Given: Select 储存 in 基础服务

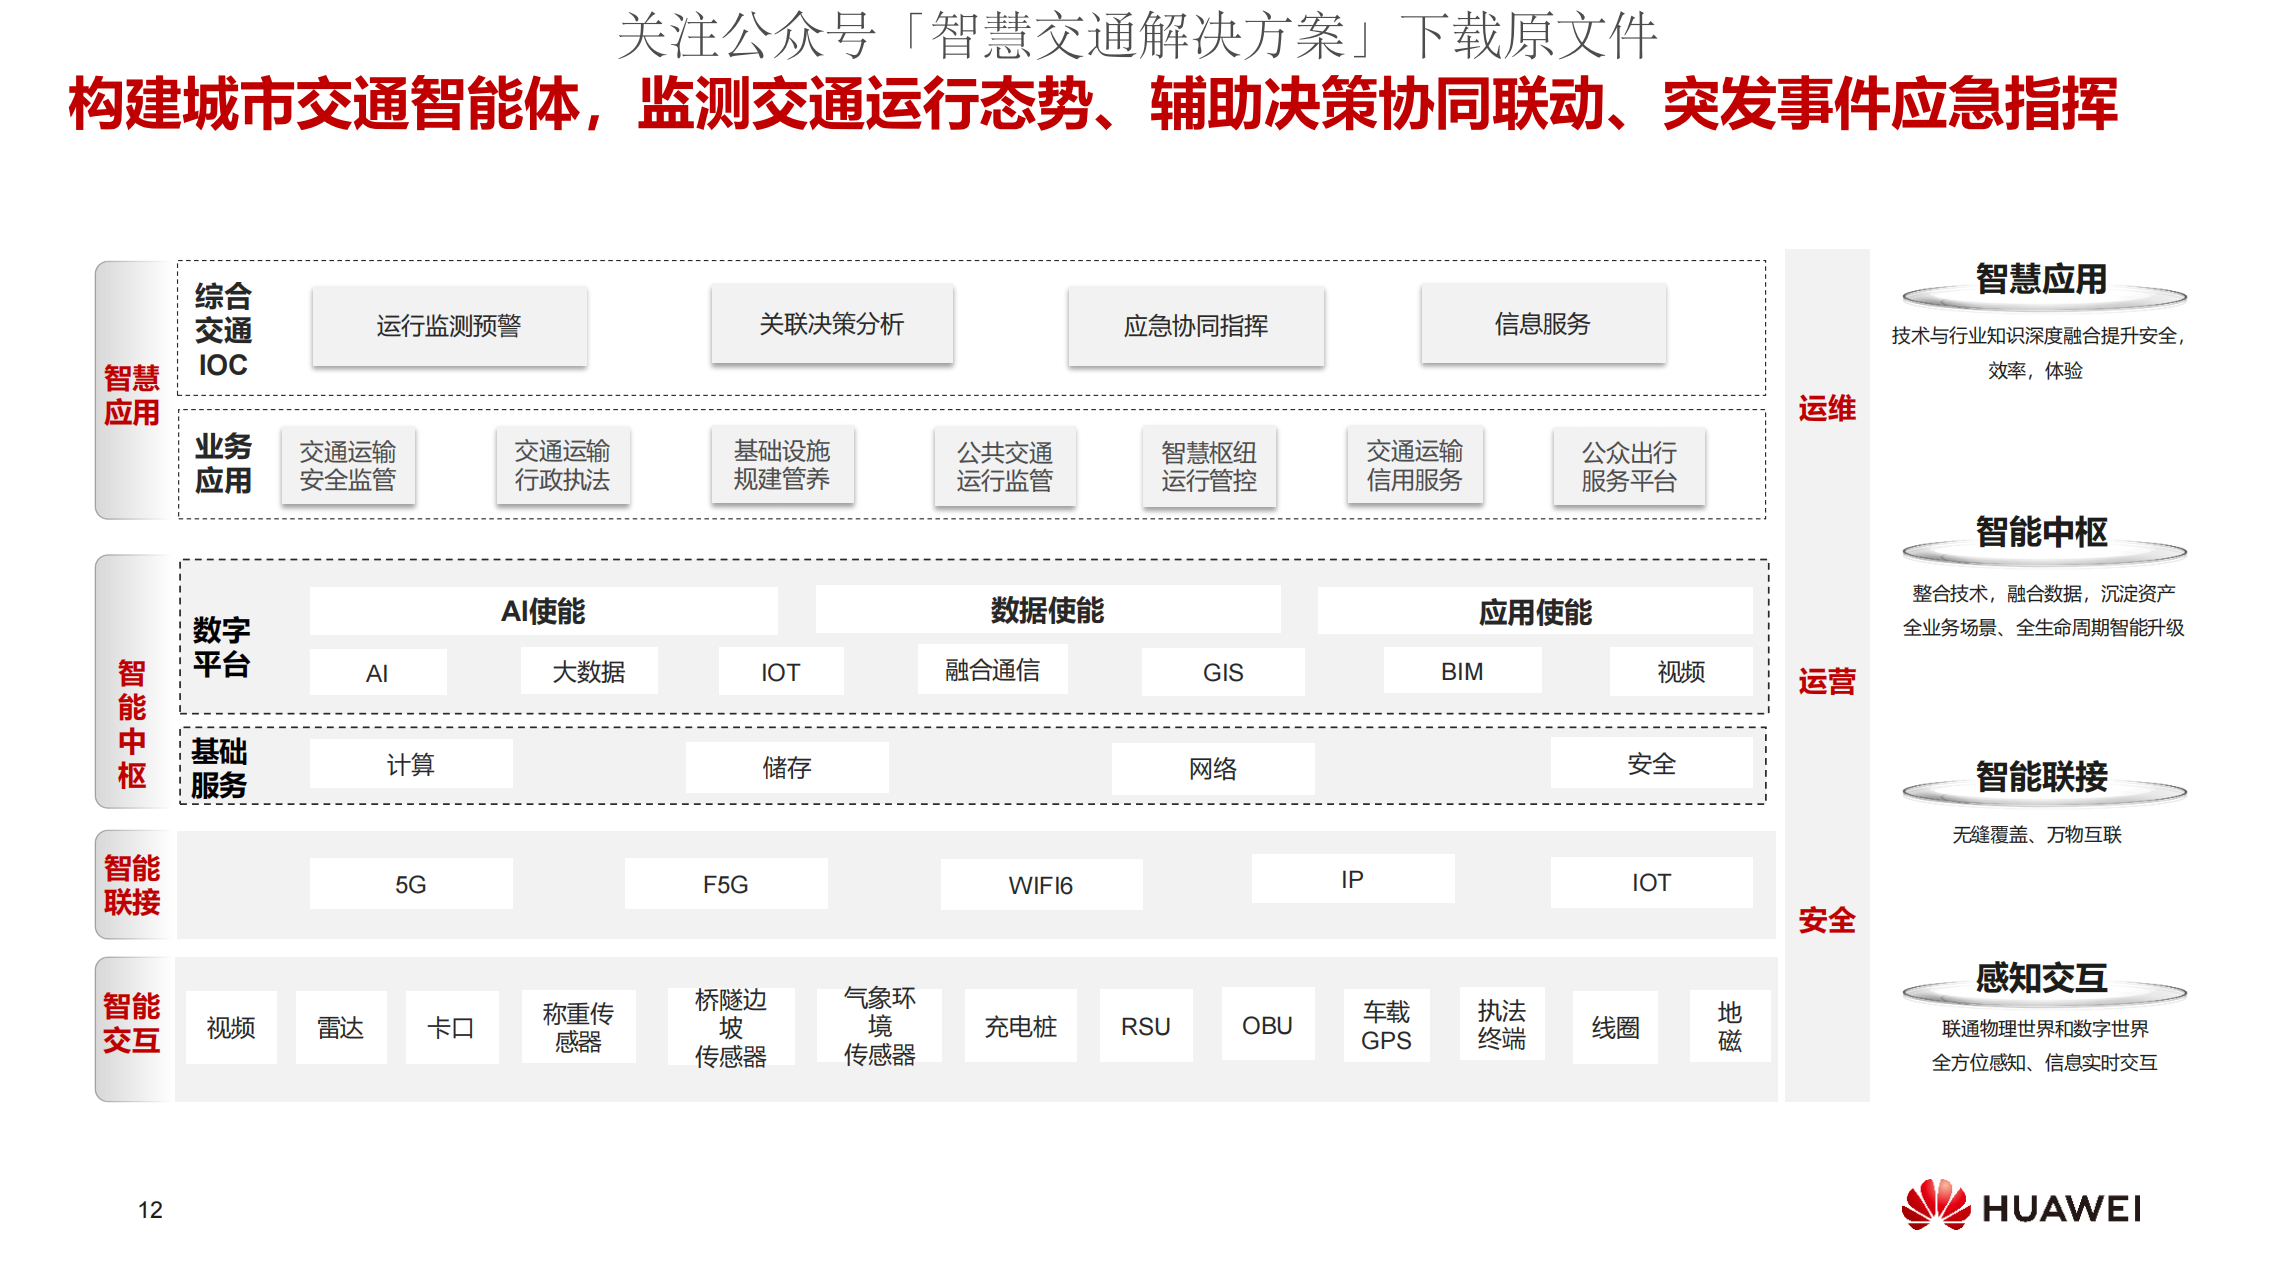Looking at the screenshot, I should [x=787, y=767].
